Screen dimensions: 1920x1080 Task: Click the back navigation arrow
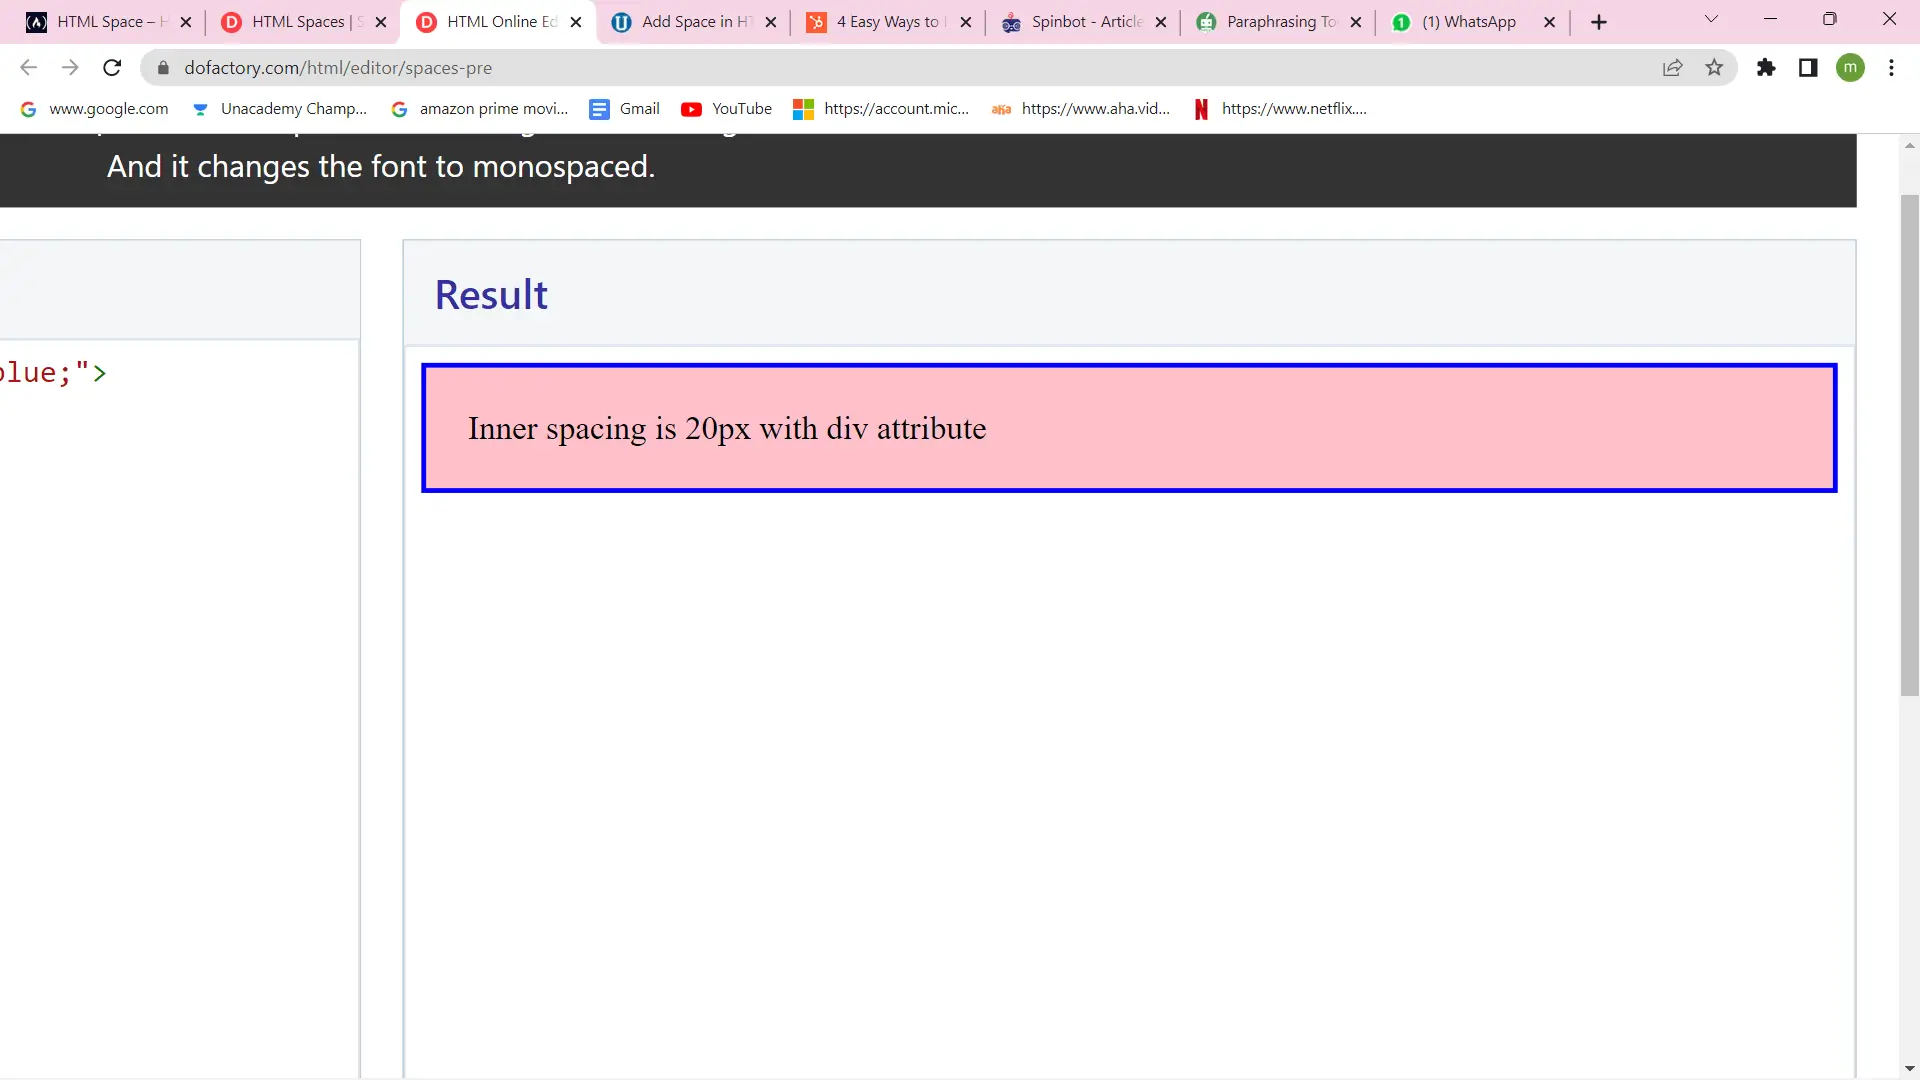[29, 67]
